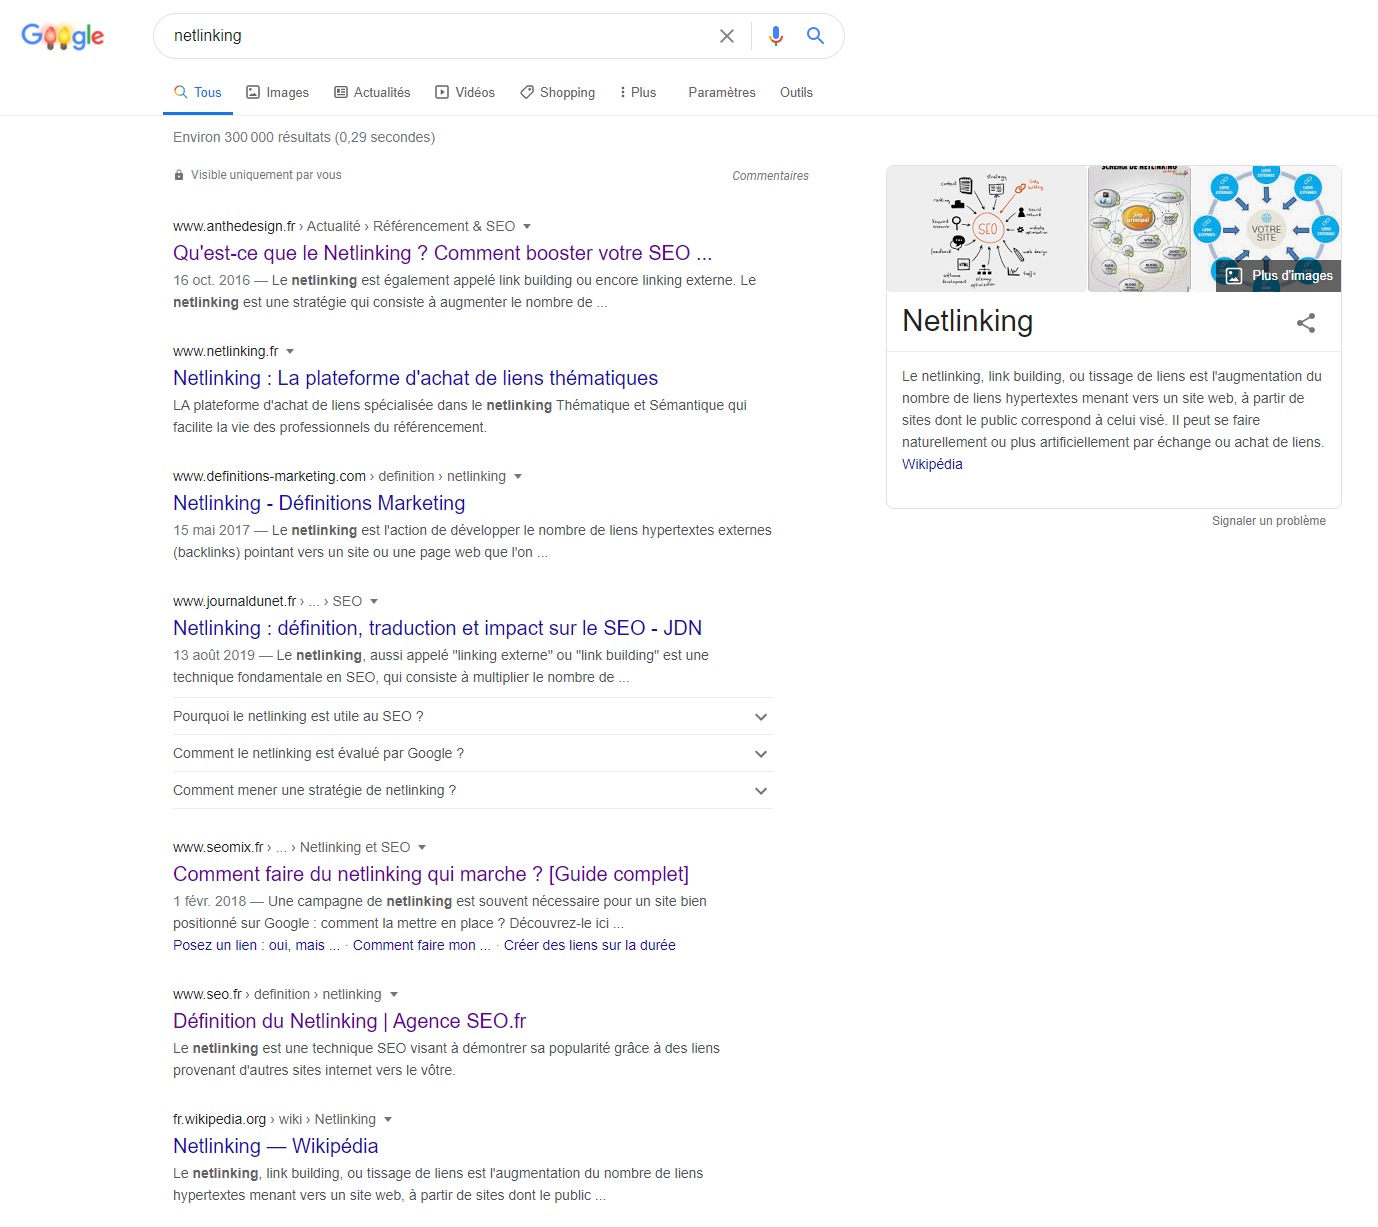This screenshot has height=1227, width=1378.
Task: Click 'Créer des liens sur la durée' sitelink
Action: pos(590,945)
